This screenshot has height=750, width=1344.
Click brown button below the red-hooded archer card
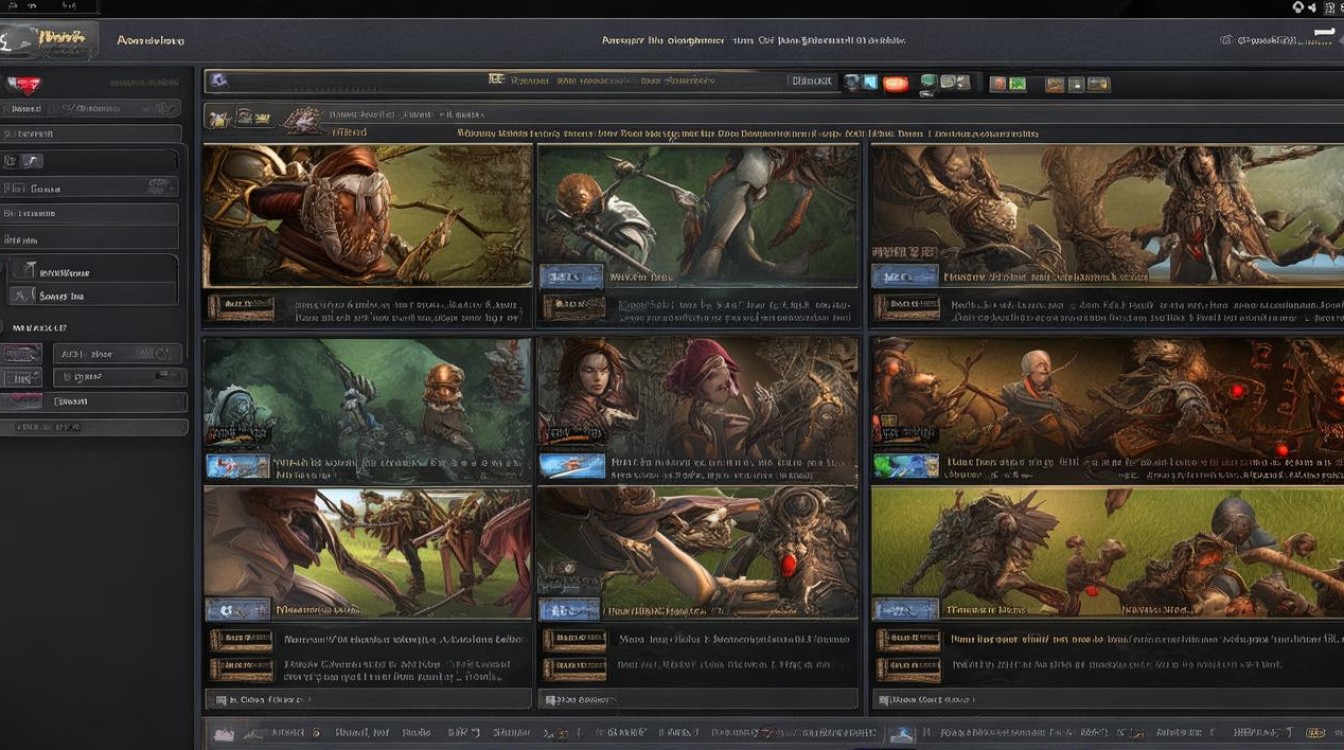pyautogui.click(x=241, y=306)
